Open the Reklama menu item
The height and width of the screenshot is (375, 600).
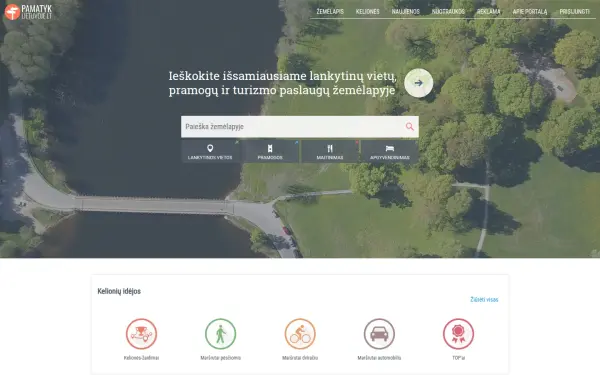point(489,11)
